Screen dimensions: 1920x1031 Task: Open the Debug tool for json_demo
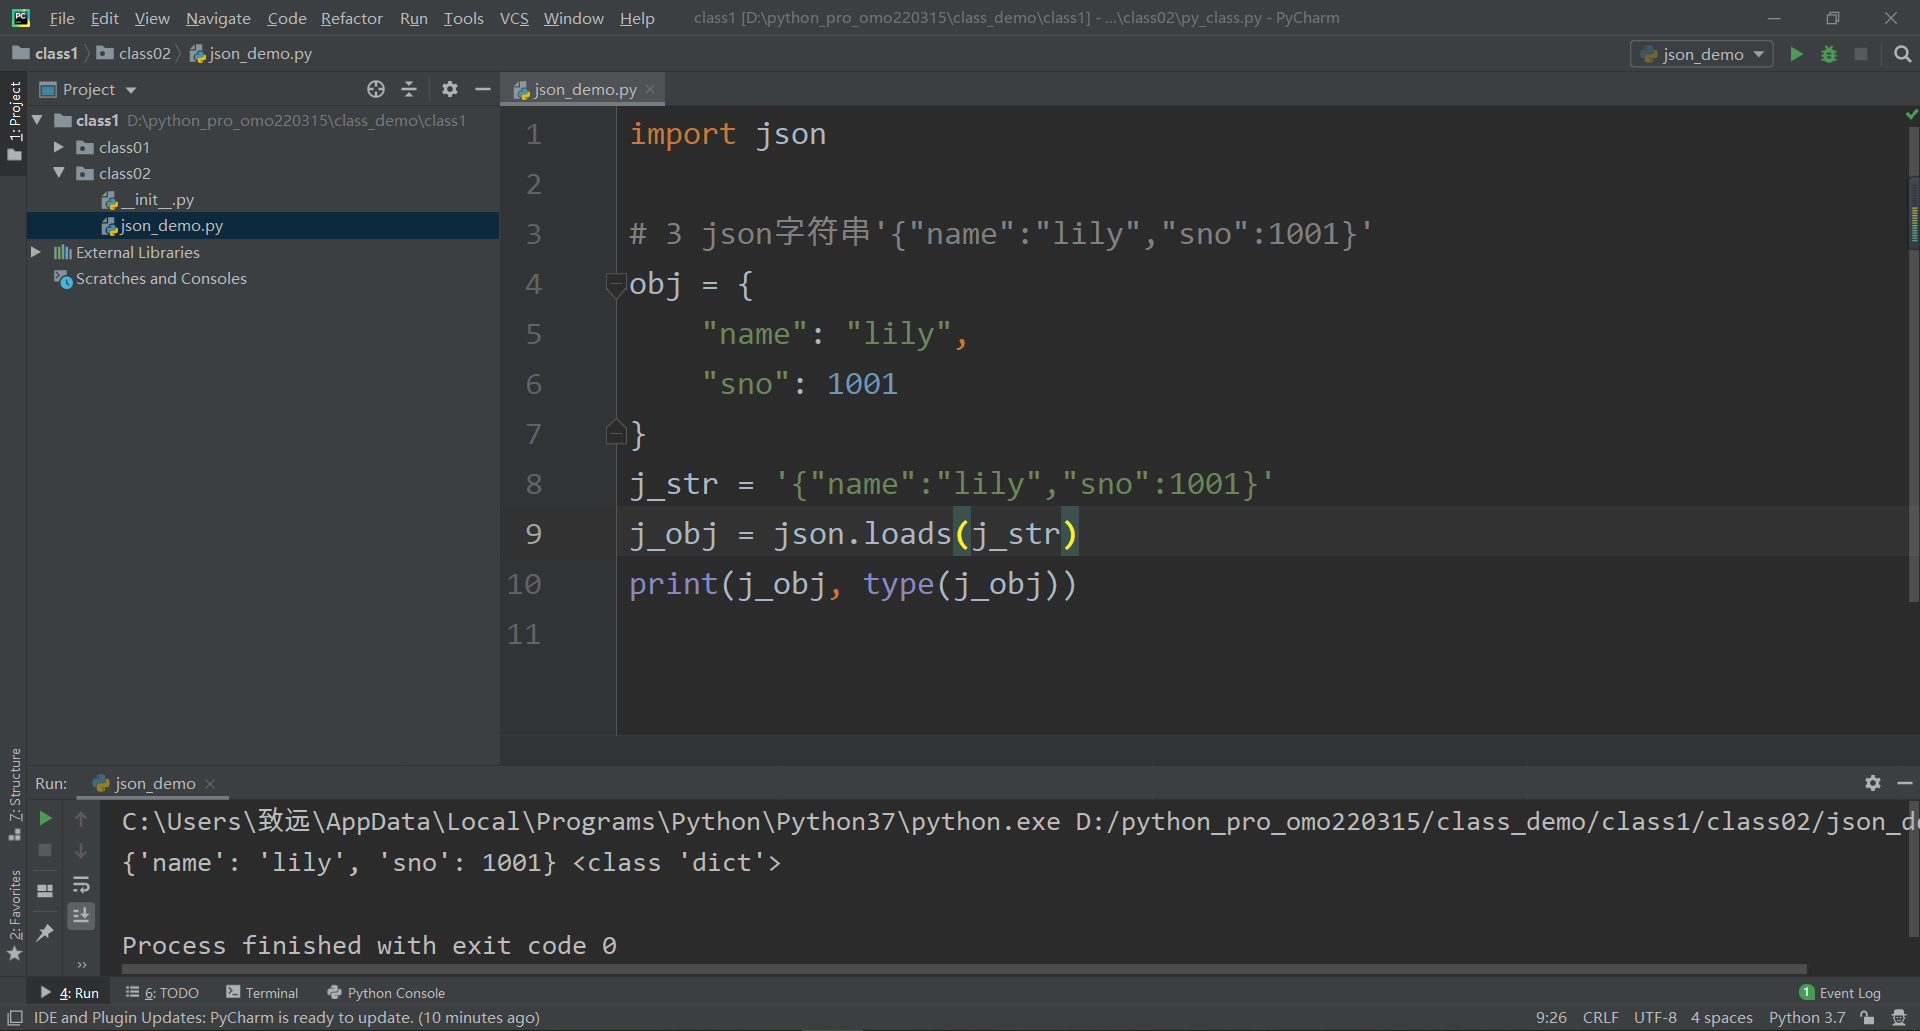point(1829,54)
